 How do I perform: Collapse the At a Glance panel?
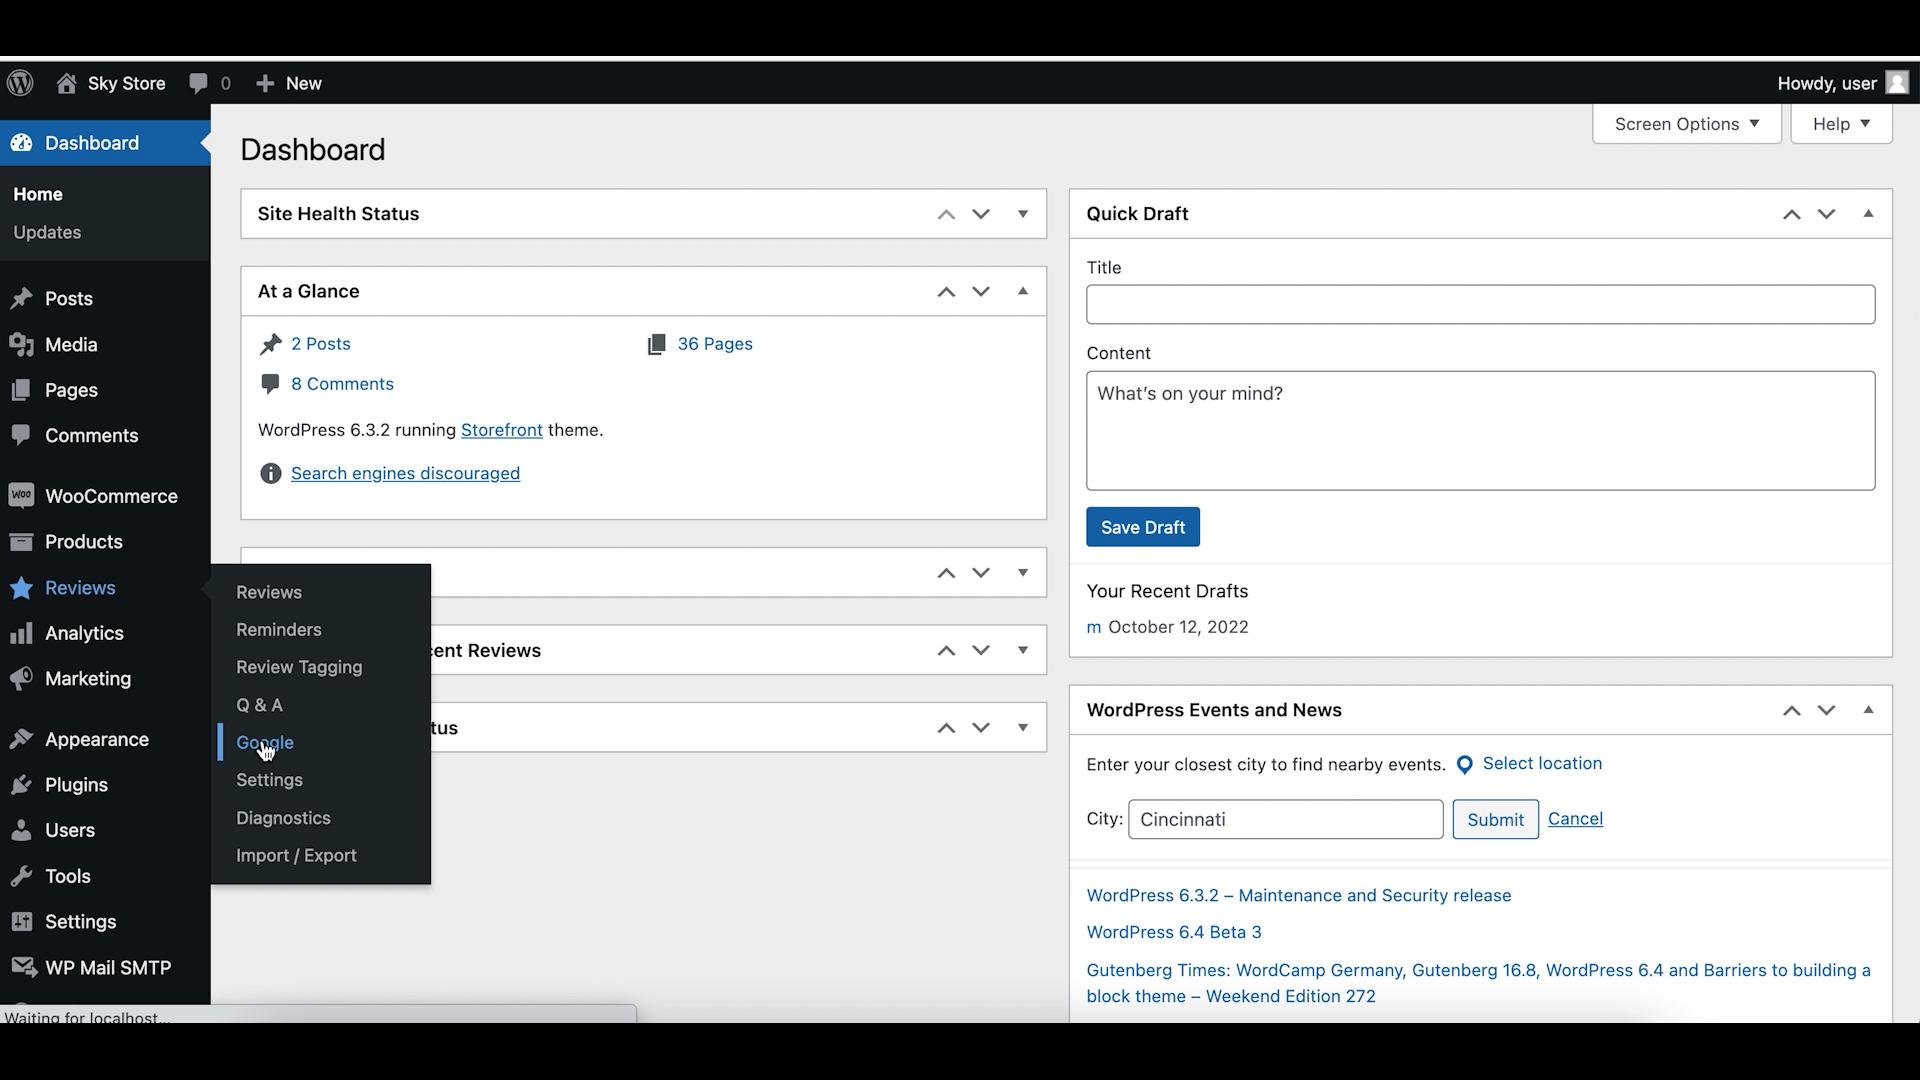pos(1023,291)
